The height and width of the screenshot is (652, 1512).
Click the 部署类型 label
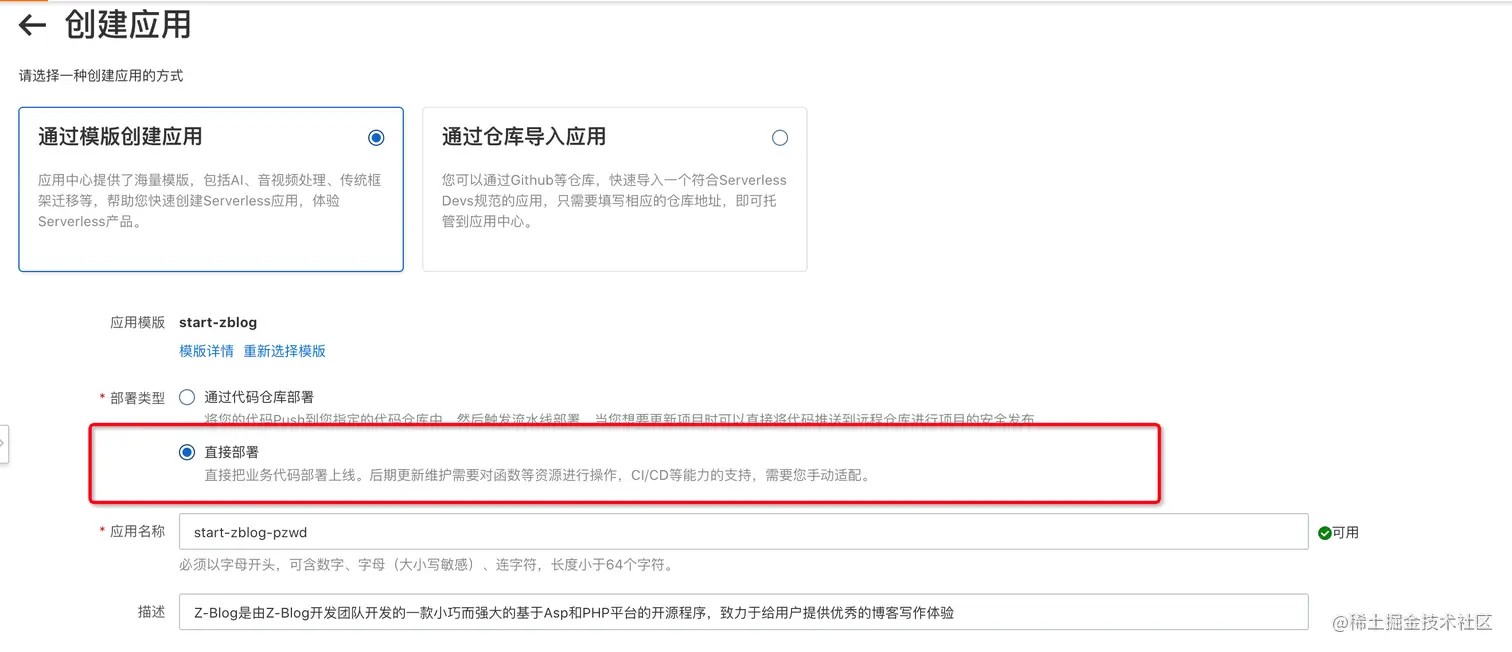click(137, 398)
